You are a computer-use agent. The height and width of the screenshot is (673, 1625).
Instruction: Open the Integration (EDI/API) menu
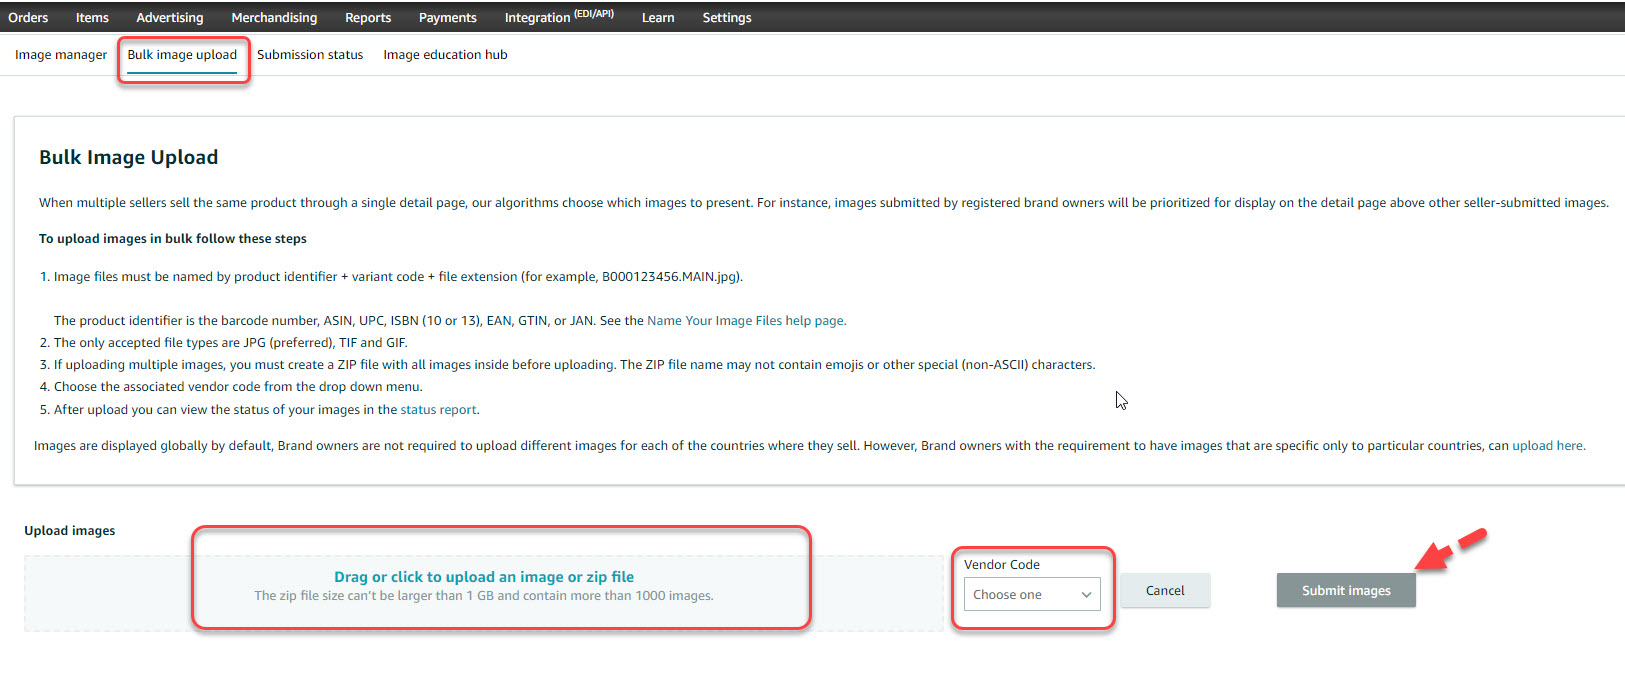coord(559,17)
